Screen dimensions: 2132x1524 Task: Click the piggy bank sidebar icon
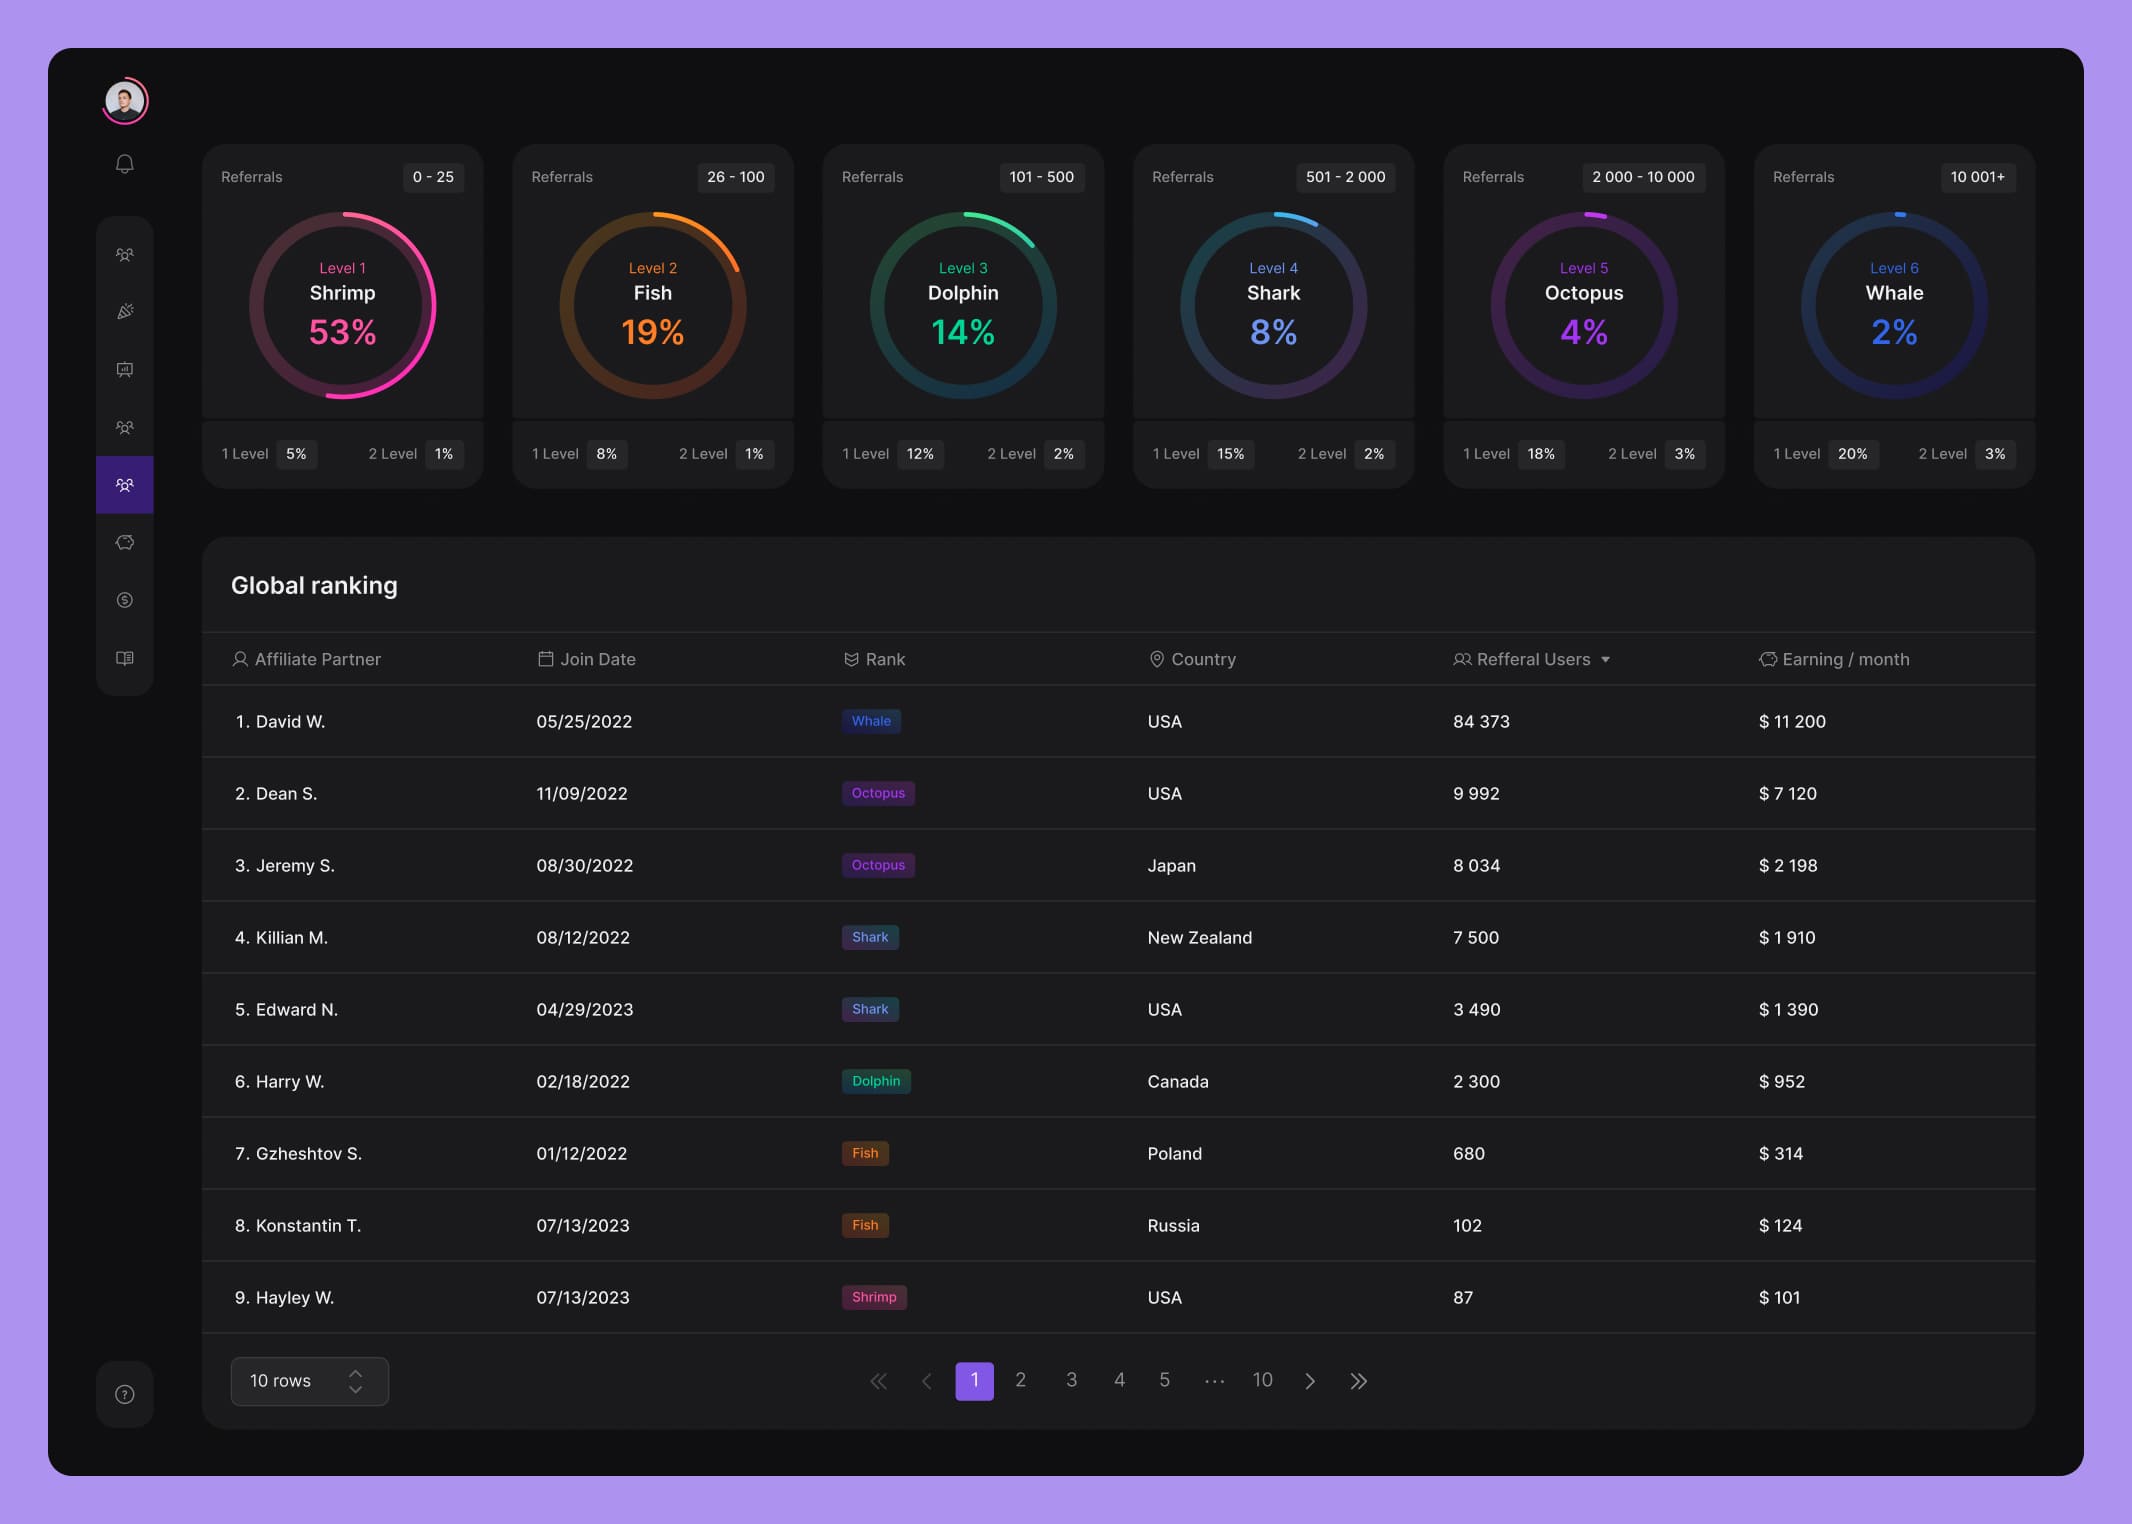tap(124, 542)
